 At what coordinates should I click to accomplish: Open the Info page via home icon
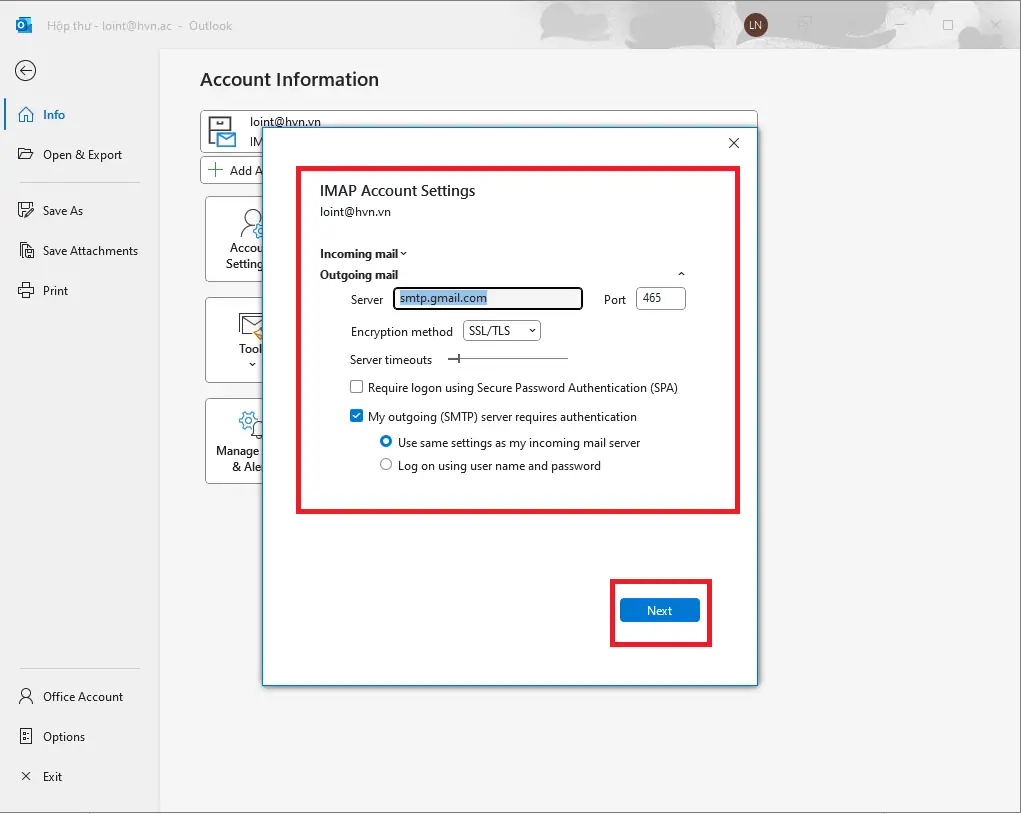pyautogui.click(x=25, y=115)
